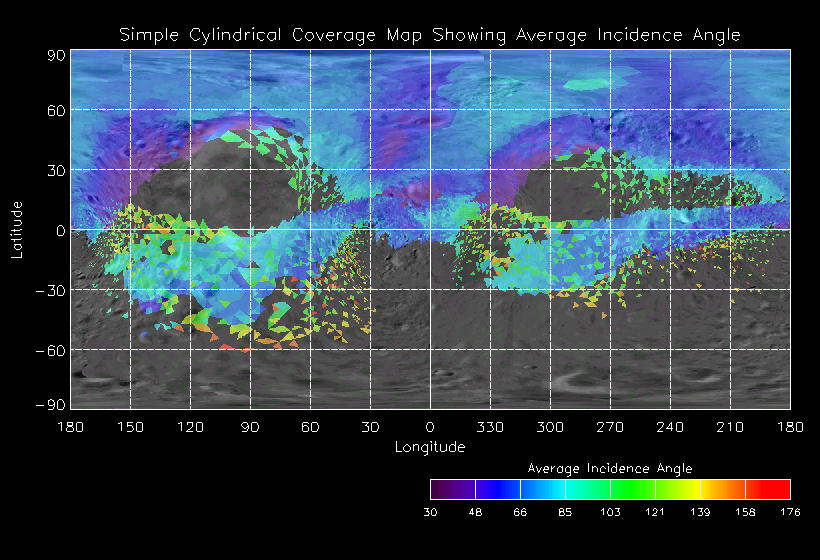Click the blue segment of the color bar

(498, 489)
